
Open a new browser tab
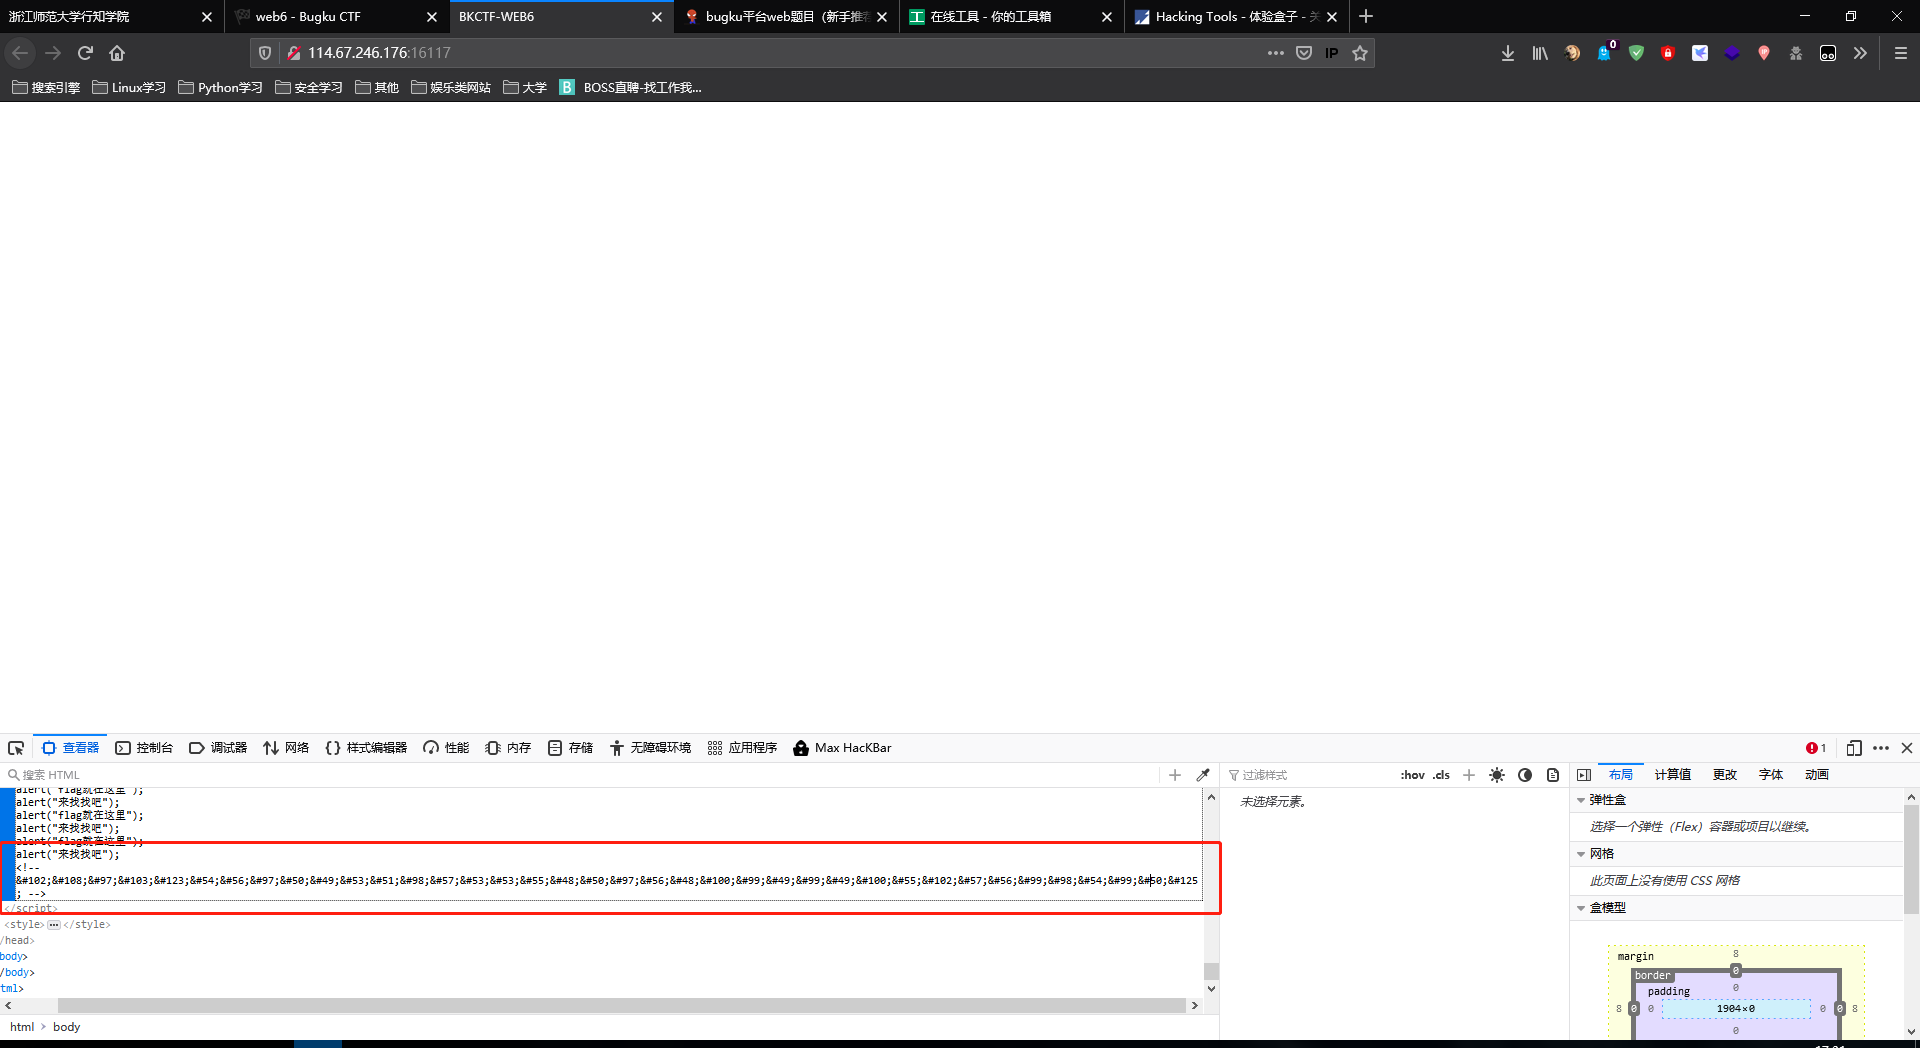click(x=1366, y=16)
